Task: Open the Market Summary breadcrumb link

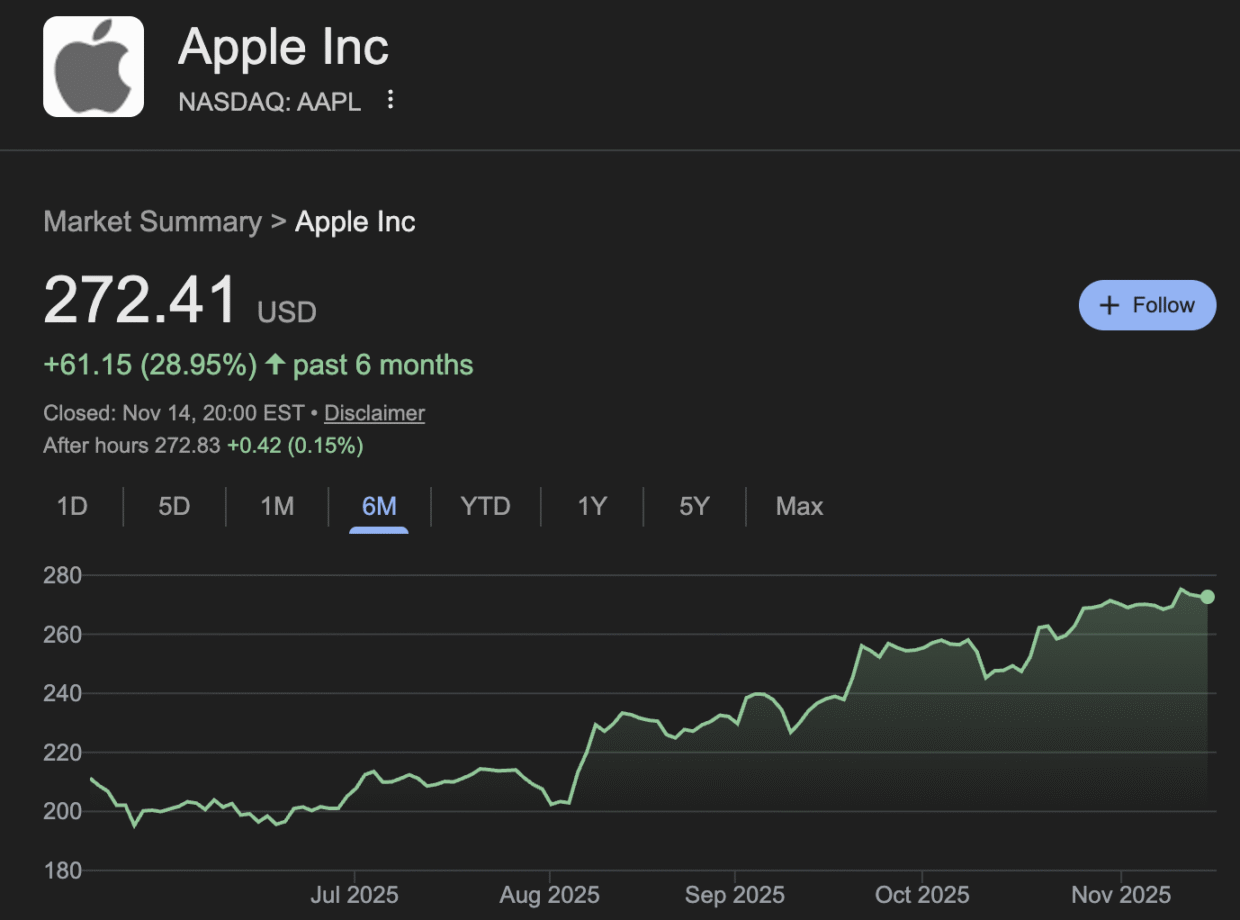Action: click(152, 221)
